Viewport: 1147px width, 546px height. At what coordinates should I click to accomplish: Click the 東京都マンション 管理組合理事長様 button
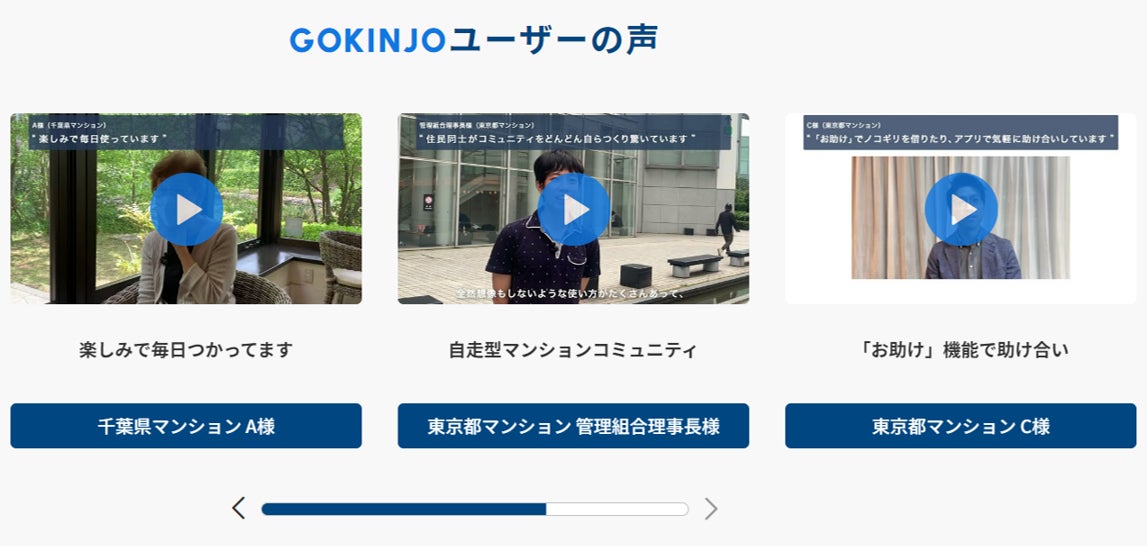(574, 425)
